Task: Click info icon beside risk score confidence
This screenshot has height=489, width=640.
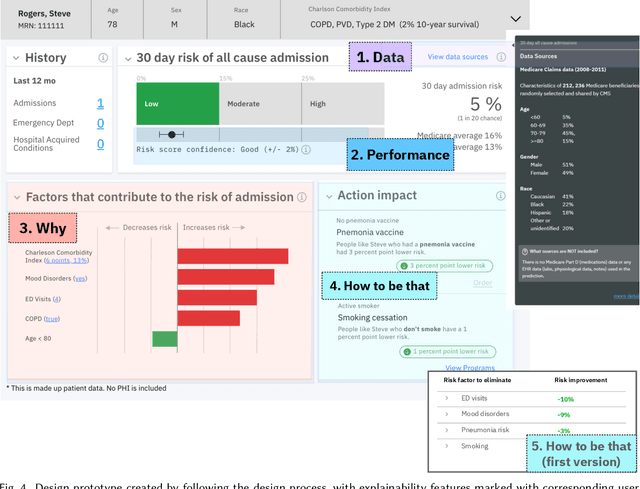Action: [307, 149]
